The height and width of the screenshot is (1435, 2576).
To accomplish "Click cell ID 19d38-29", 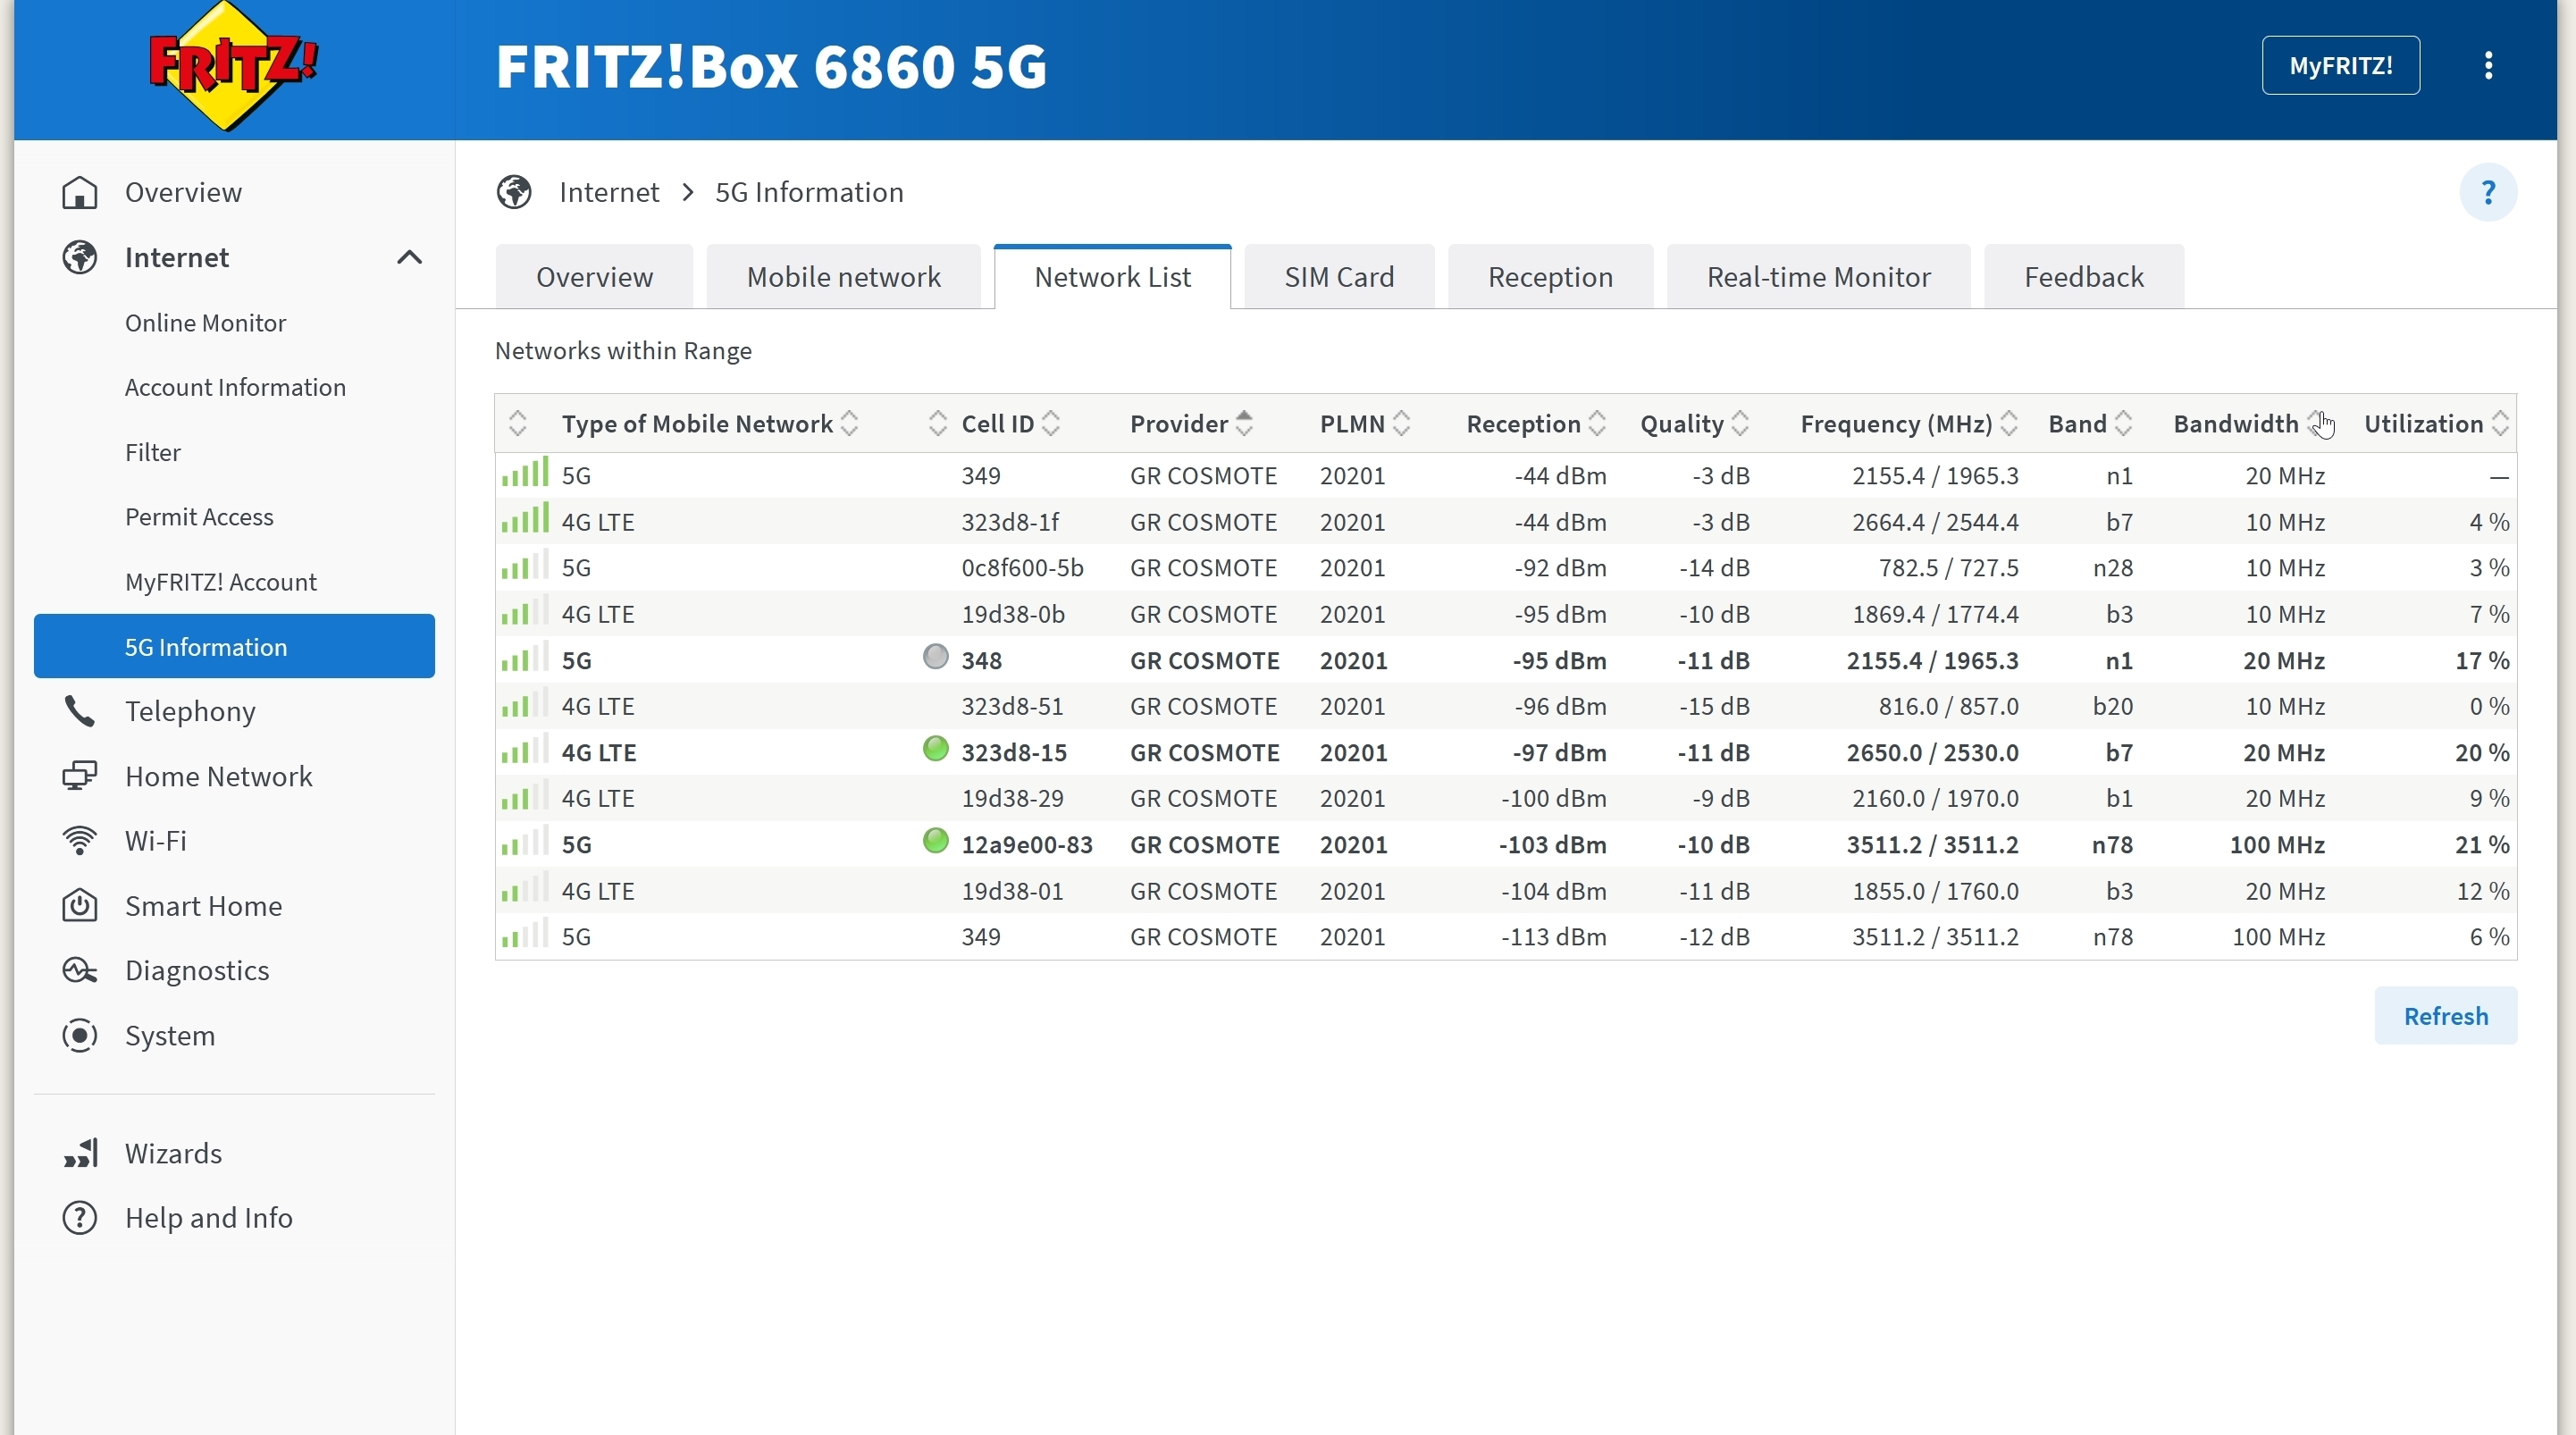I will point(1012,798).
